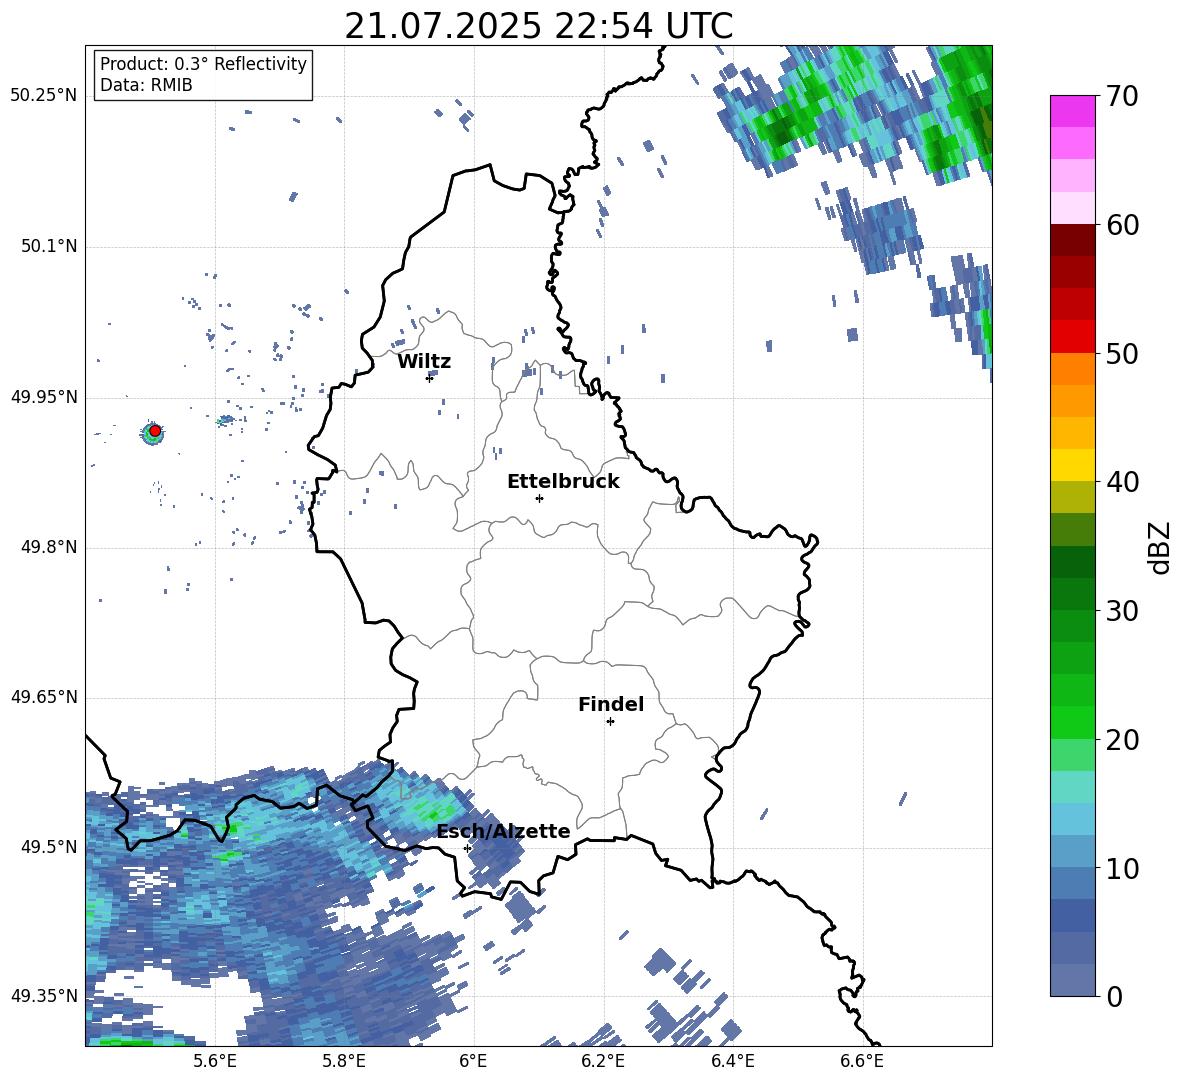Click the dark maroon 58-60 dBZ color band

click(1072, 239)
